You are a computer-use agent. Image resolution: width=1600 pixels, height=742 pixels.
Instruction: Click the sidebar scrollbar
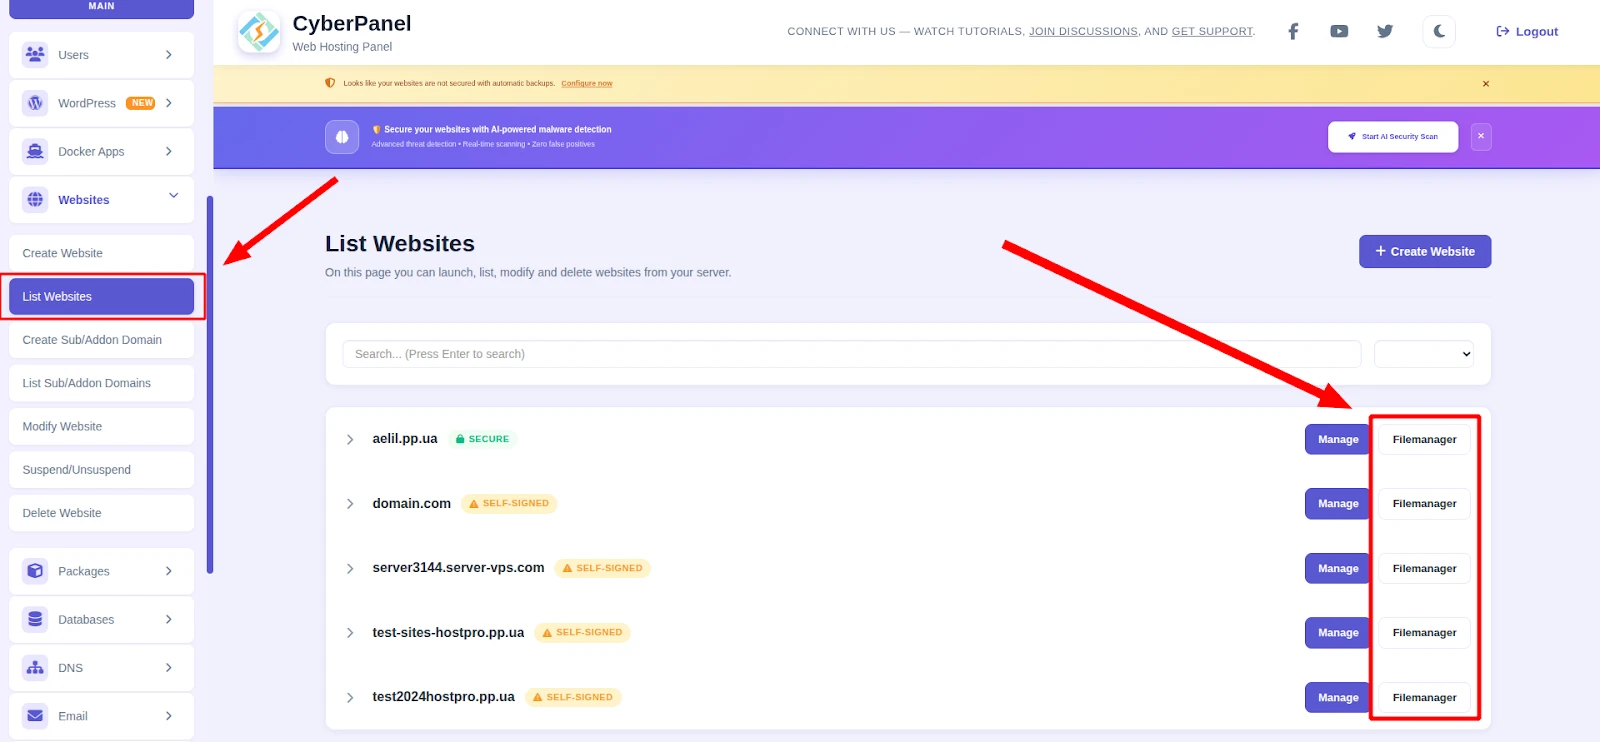click(x=210, y=385)
